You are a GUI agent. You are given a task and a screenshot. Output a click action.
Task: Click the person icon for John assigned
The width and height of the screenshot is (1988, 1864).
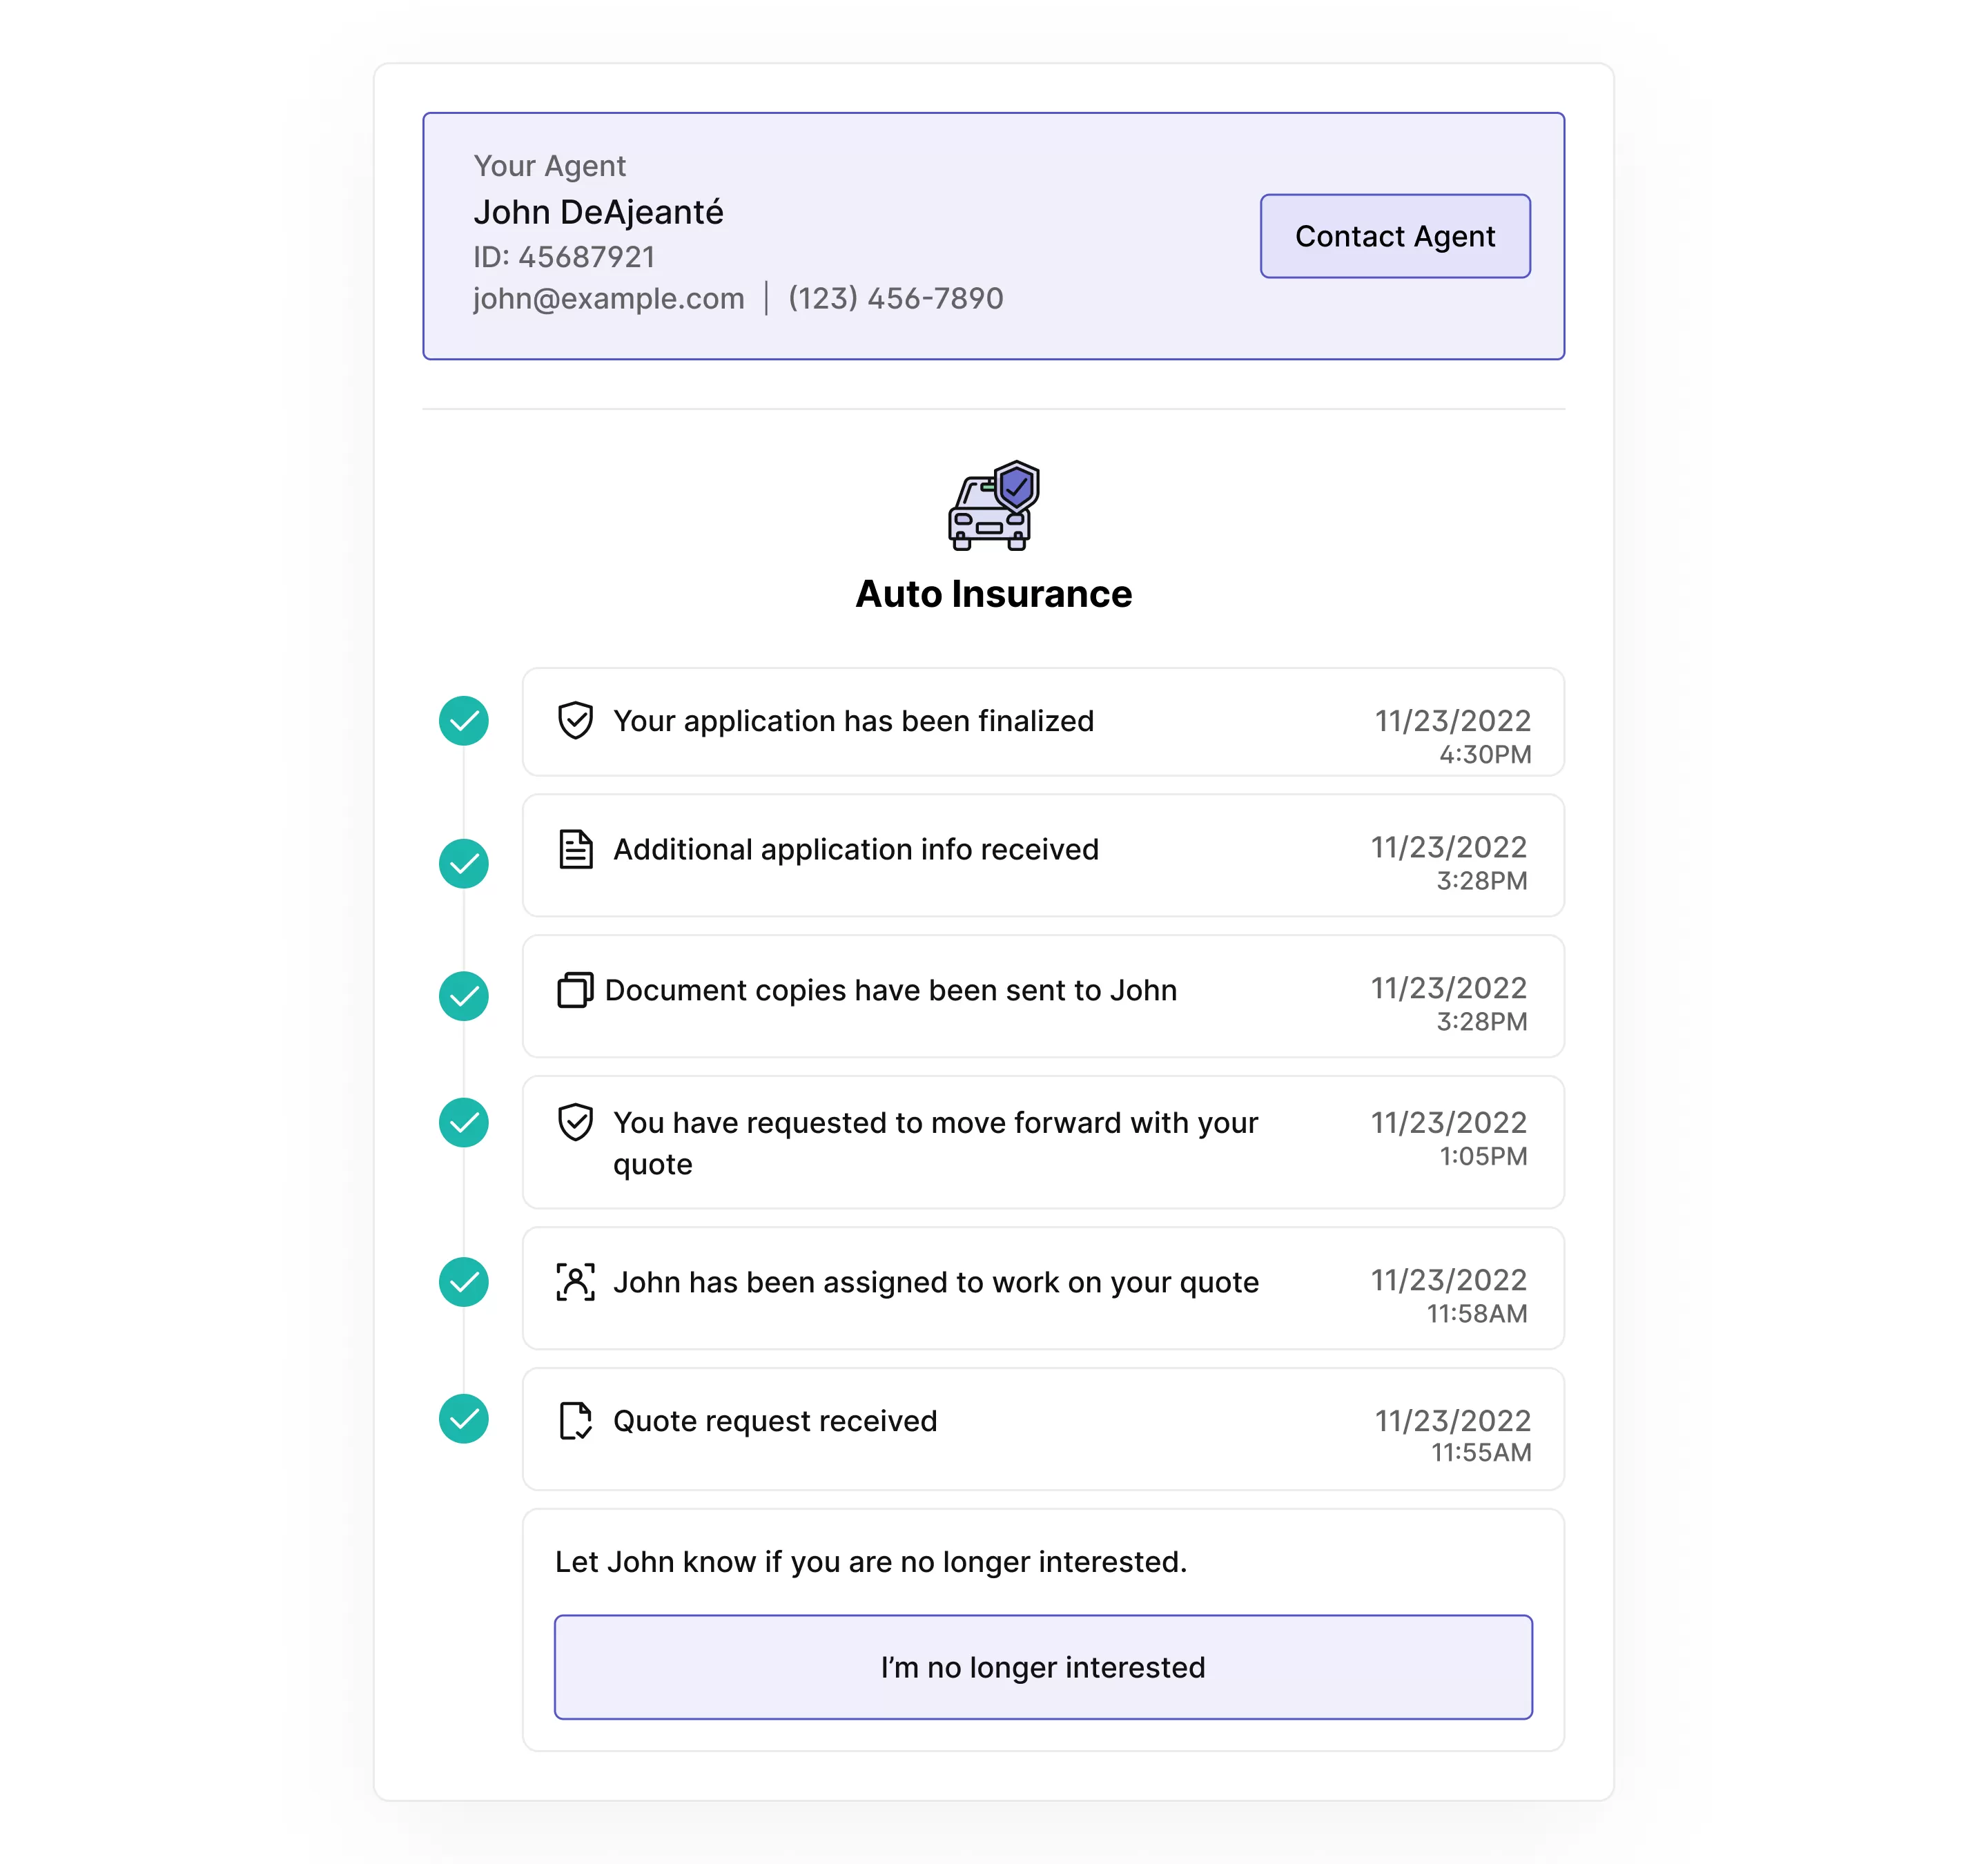tap(575, 1281)
